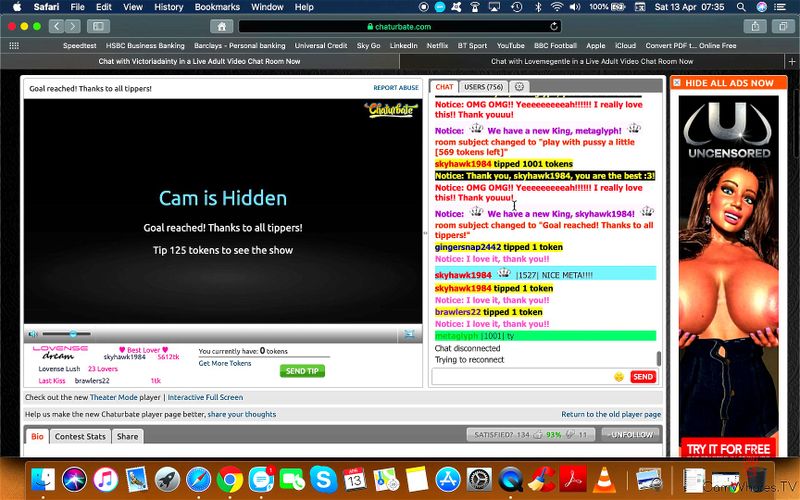Click the REPORT ABUSE link
Screen dimensions: 800x500
pyautogui.click(x=396, y=88)
